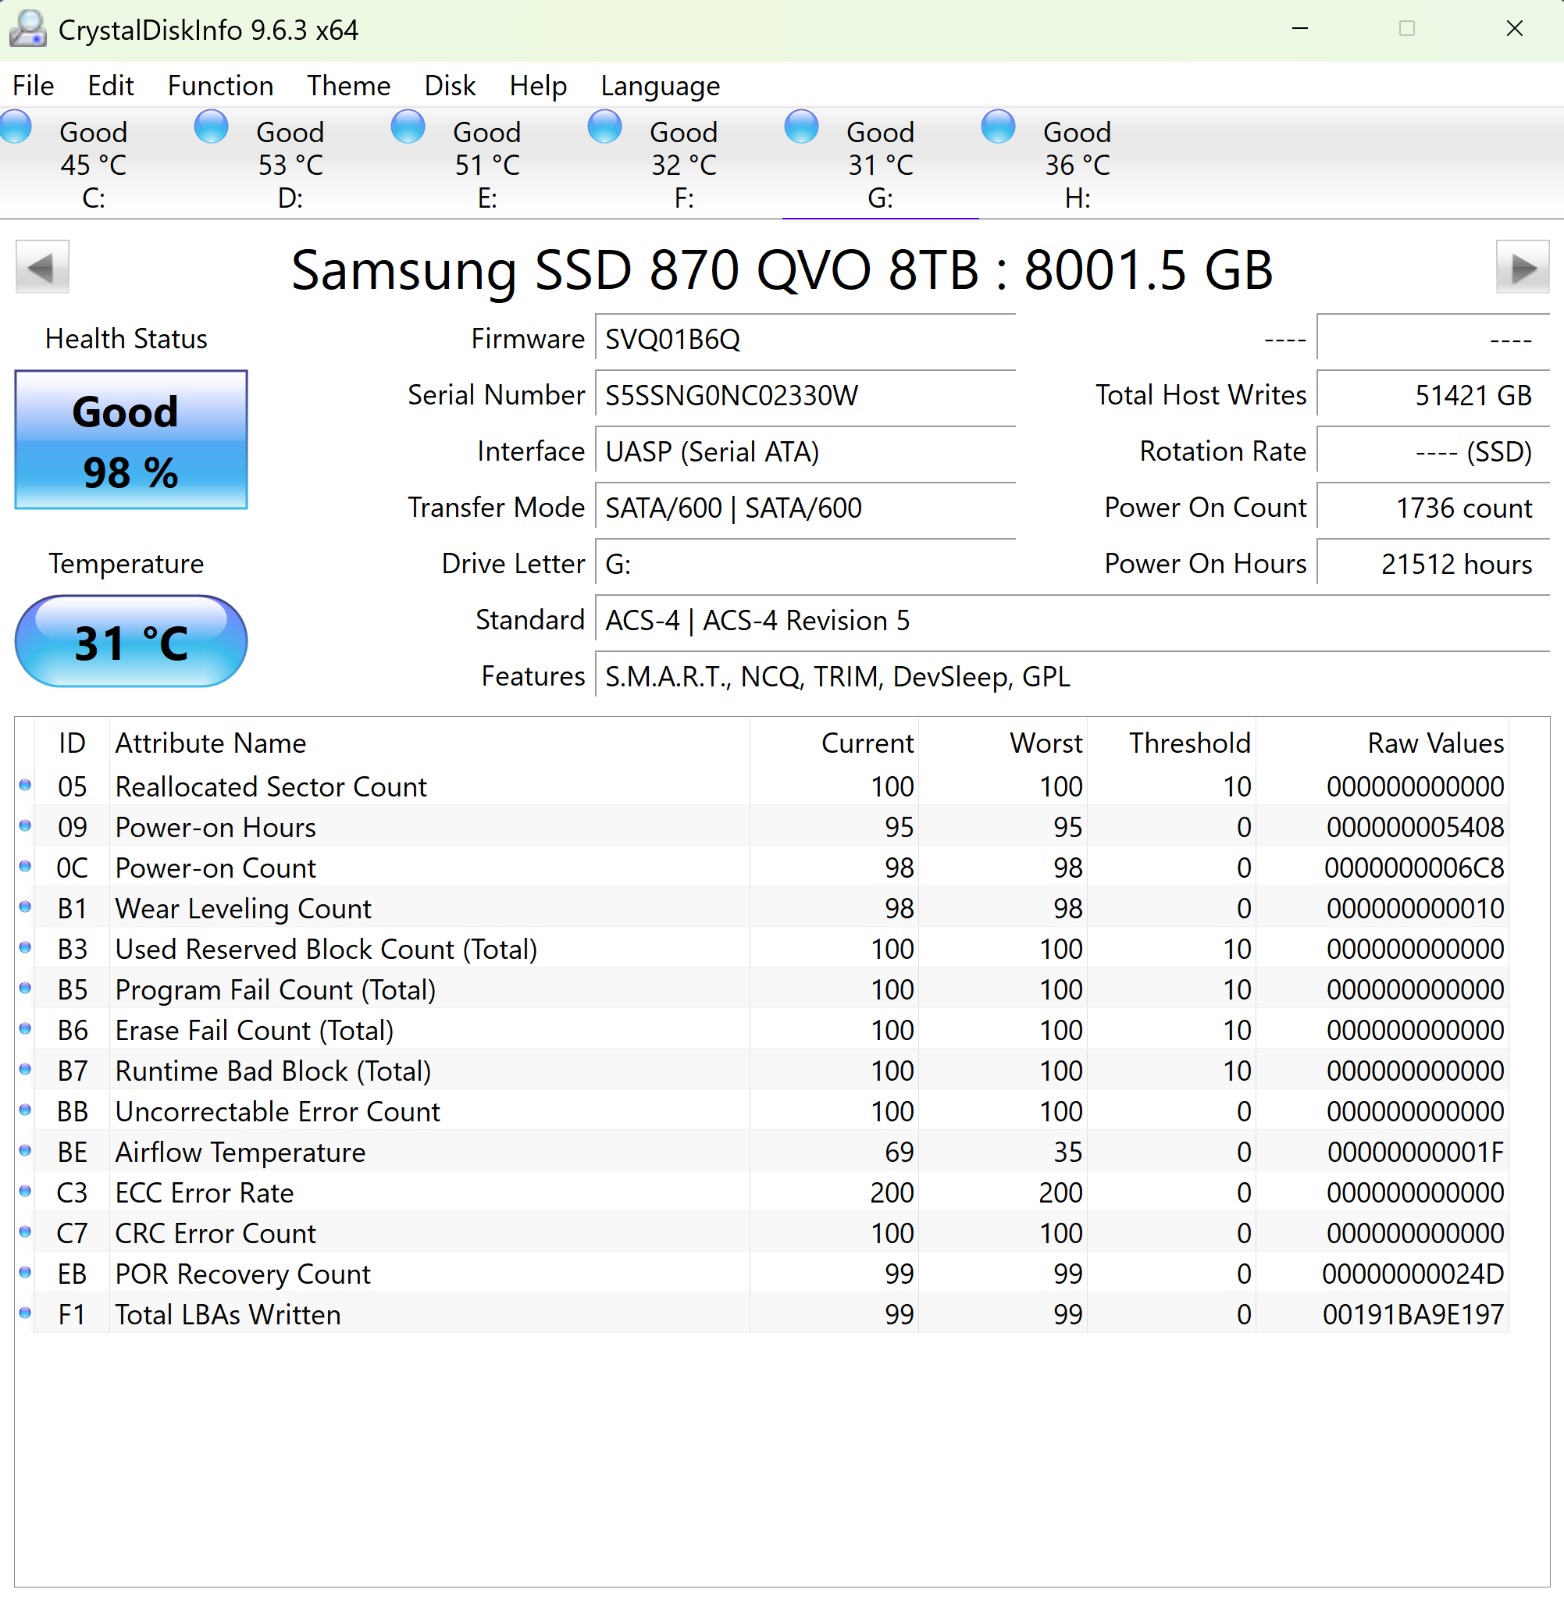Click the Features field with S.M.A.R.T., NCQ
This screenshot has height=1600, width=1564.
coord(1072,677)
